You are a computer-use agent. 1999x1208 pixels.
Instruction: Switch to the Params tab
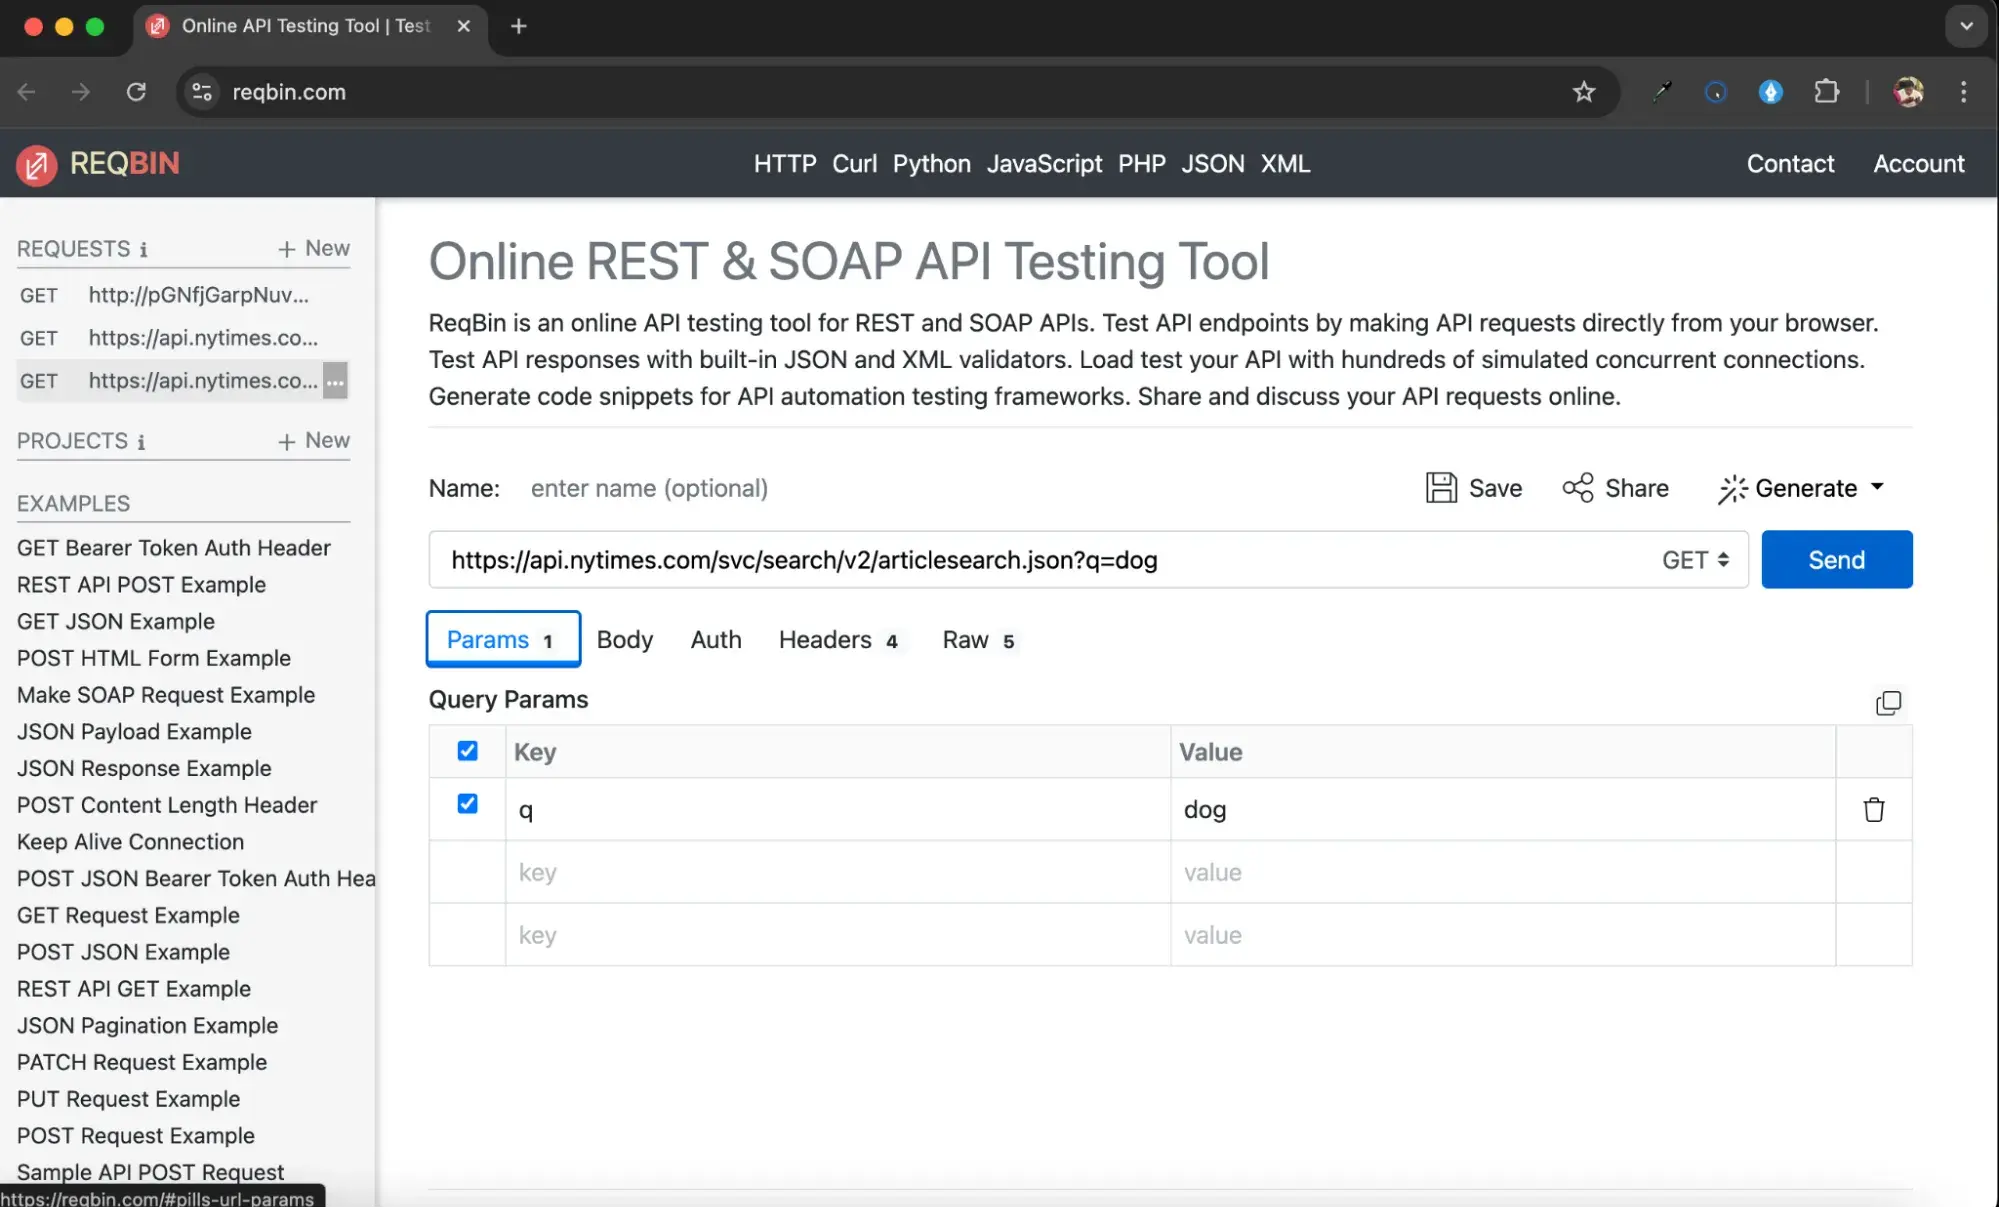point(503,640)
